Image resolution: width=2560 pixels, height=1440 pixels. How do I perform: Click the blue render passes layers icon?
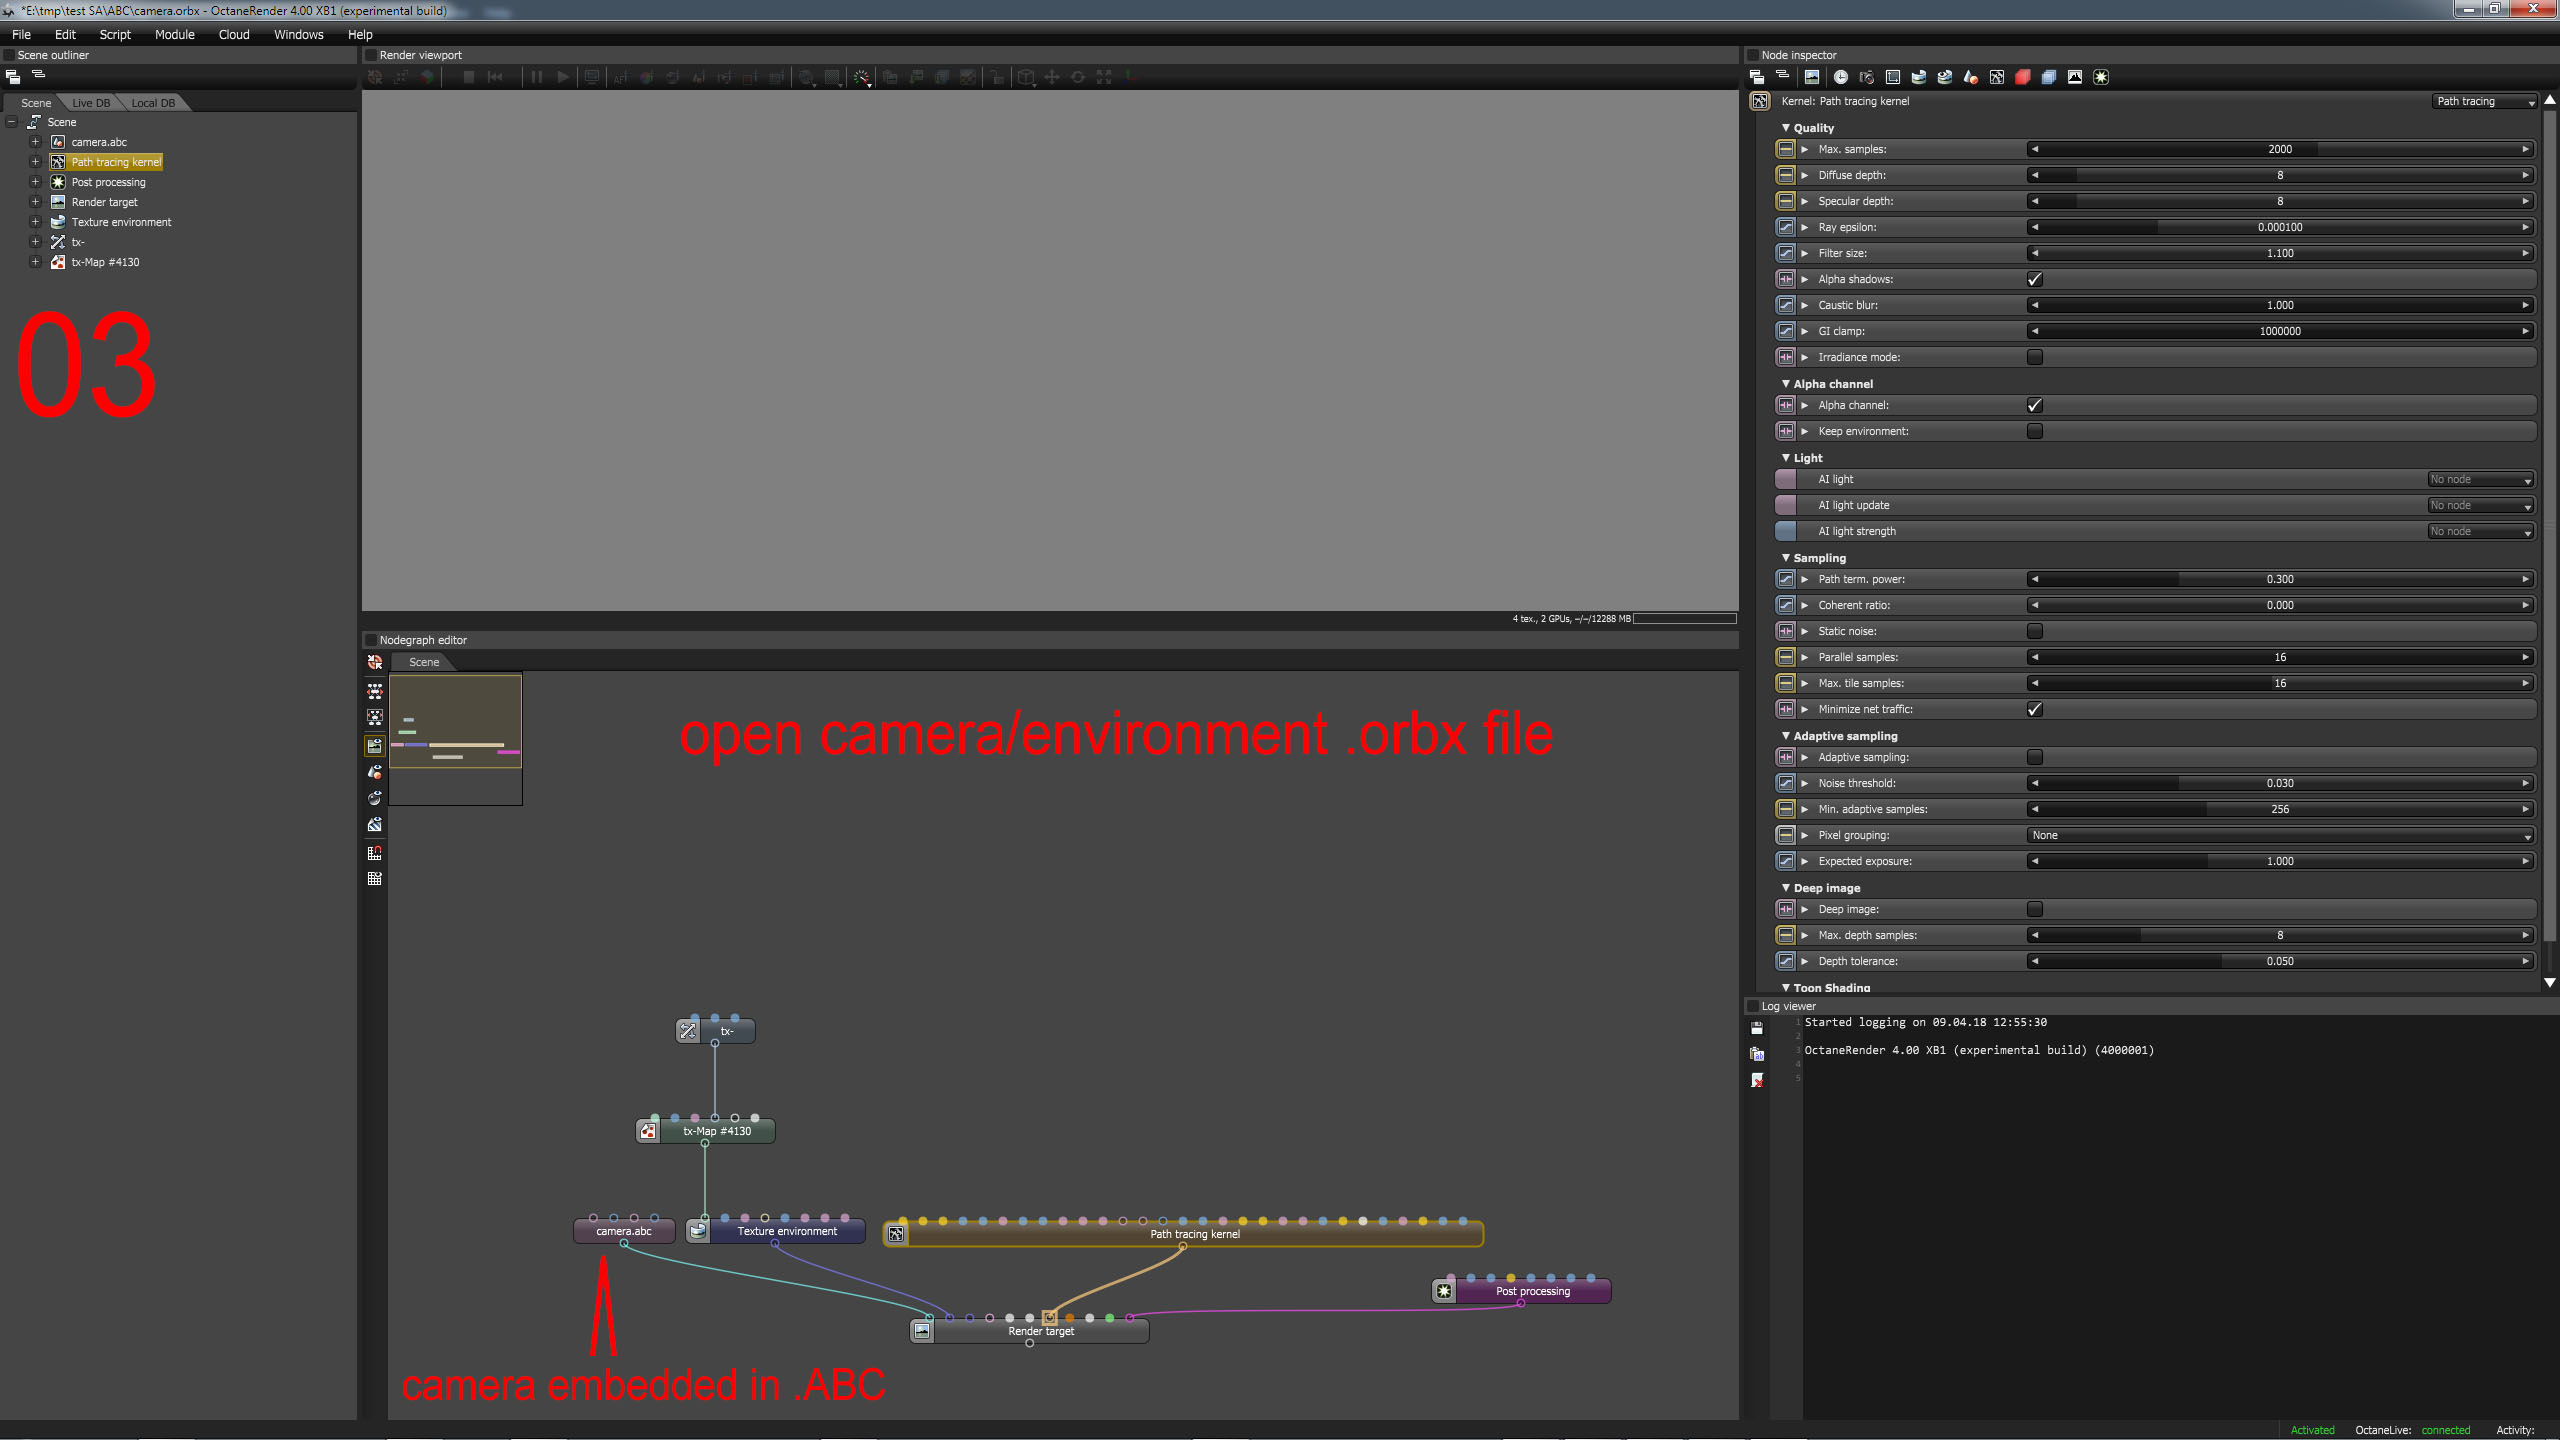pos(2048,77)
